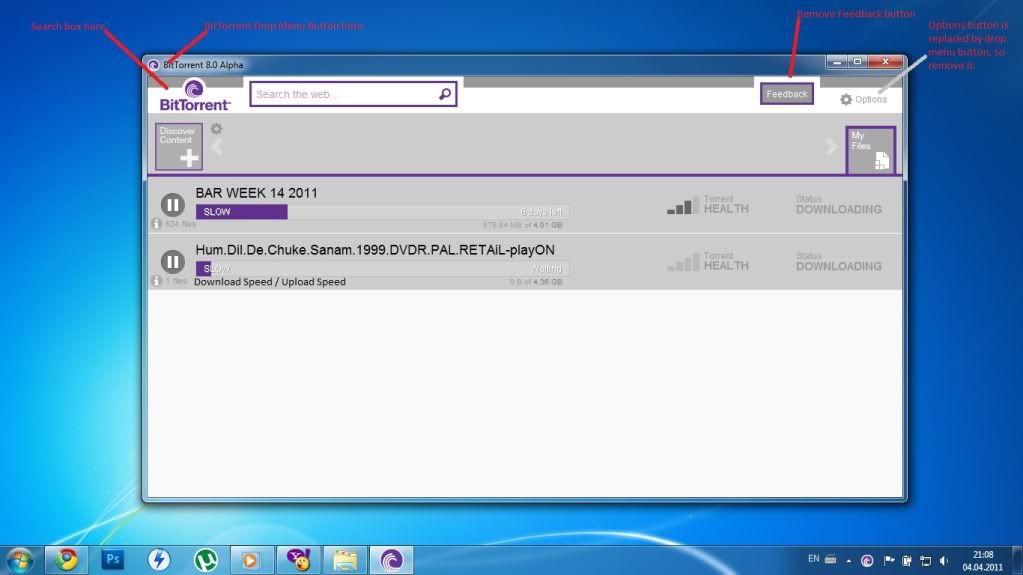Focus the Search the web field
Image resolution: width=1023 pixels, height=575 pixels.
[353, 94]
